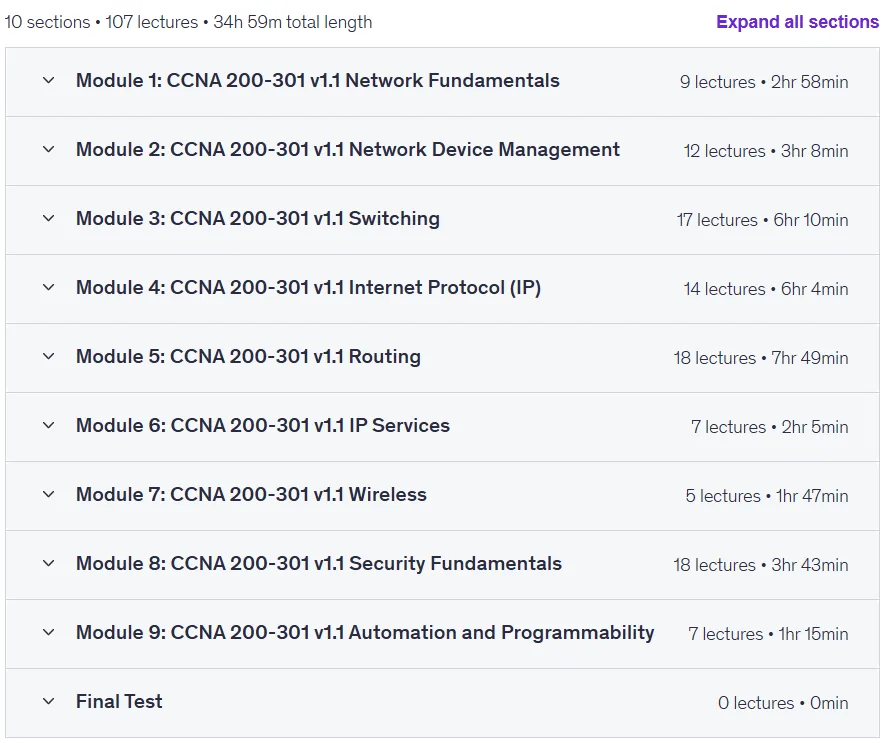The width and height of the screenshot is (885, 743).
Task: Toggle chevron next to Module 4 Internet Protocol
Action: click(49, 287)
